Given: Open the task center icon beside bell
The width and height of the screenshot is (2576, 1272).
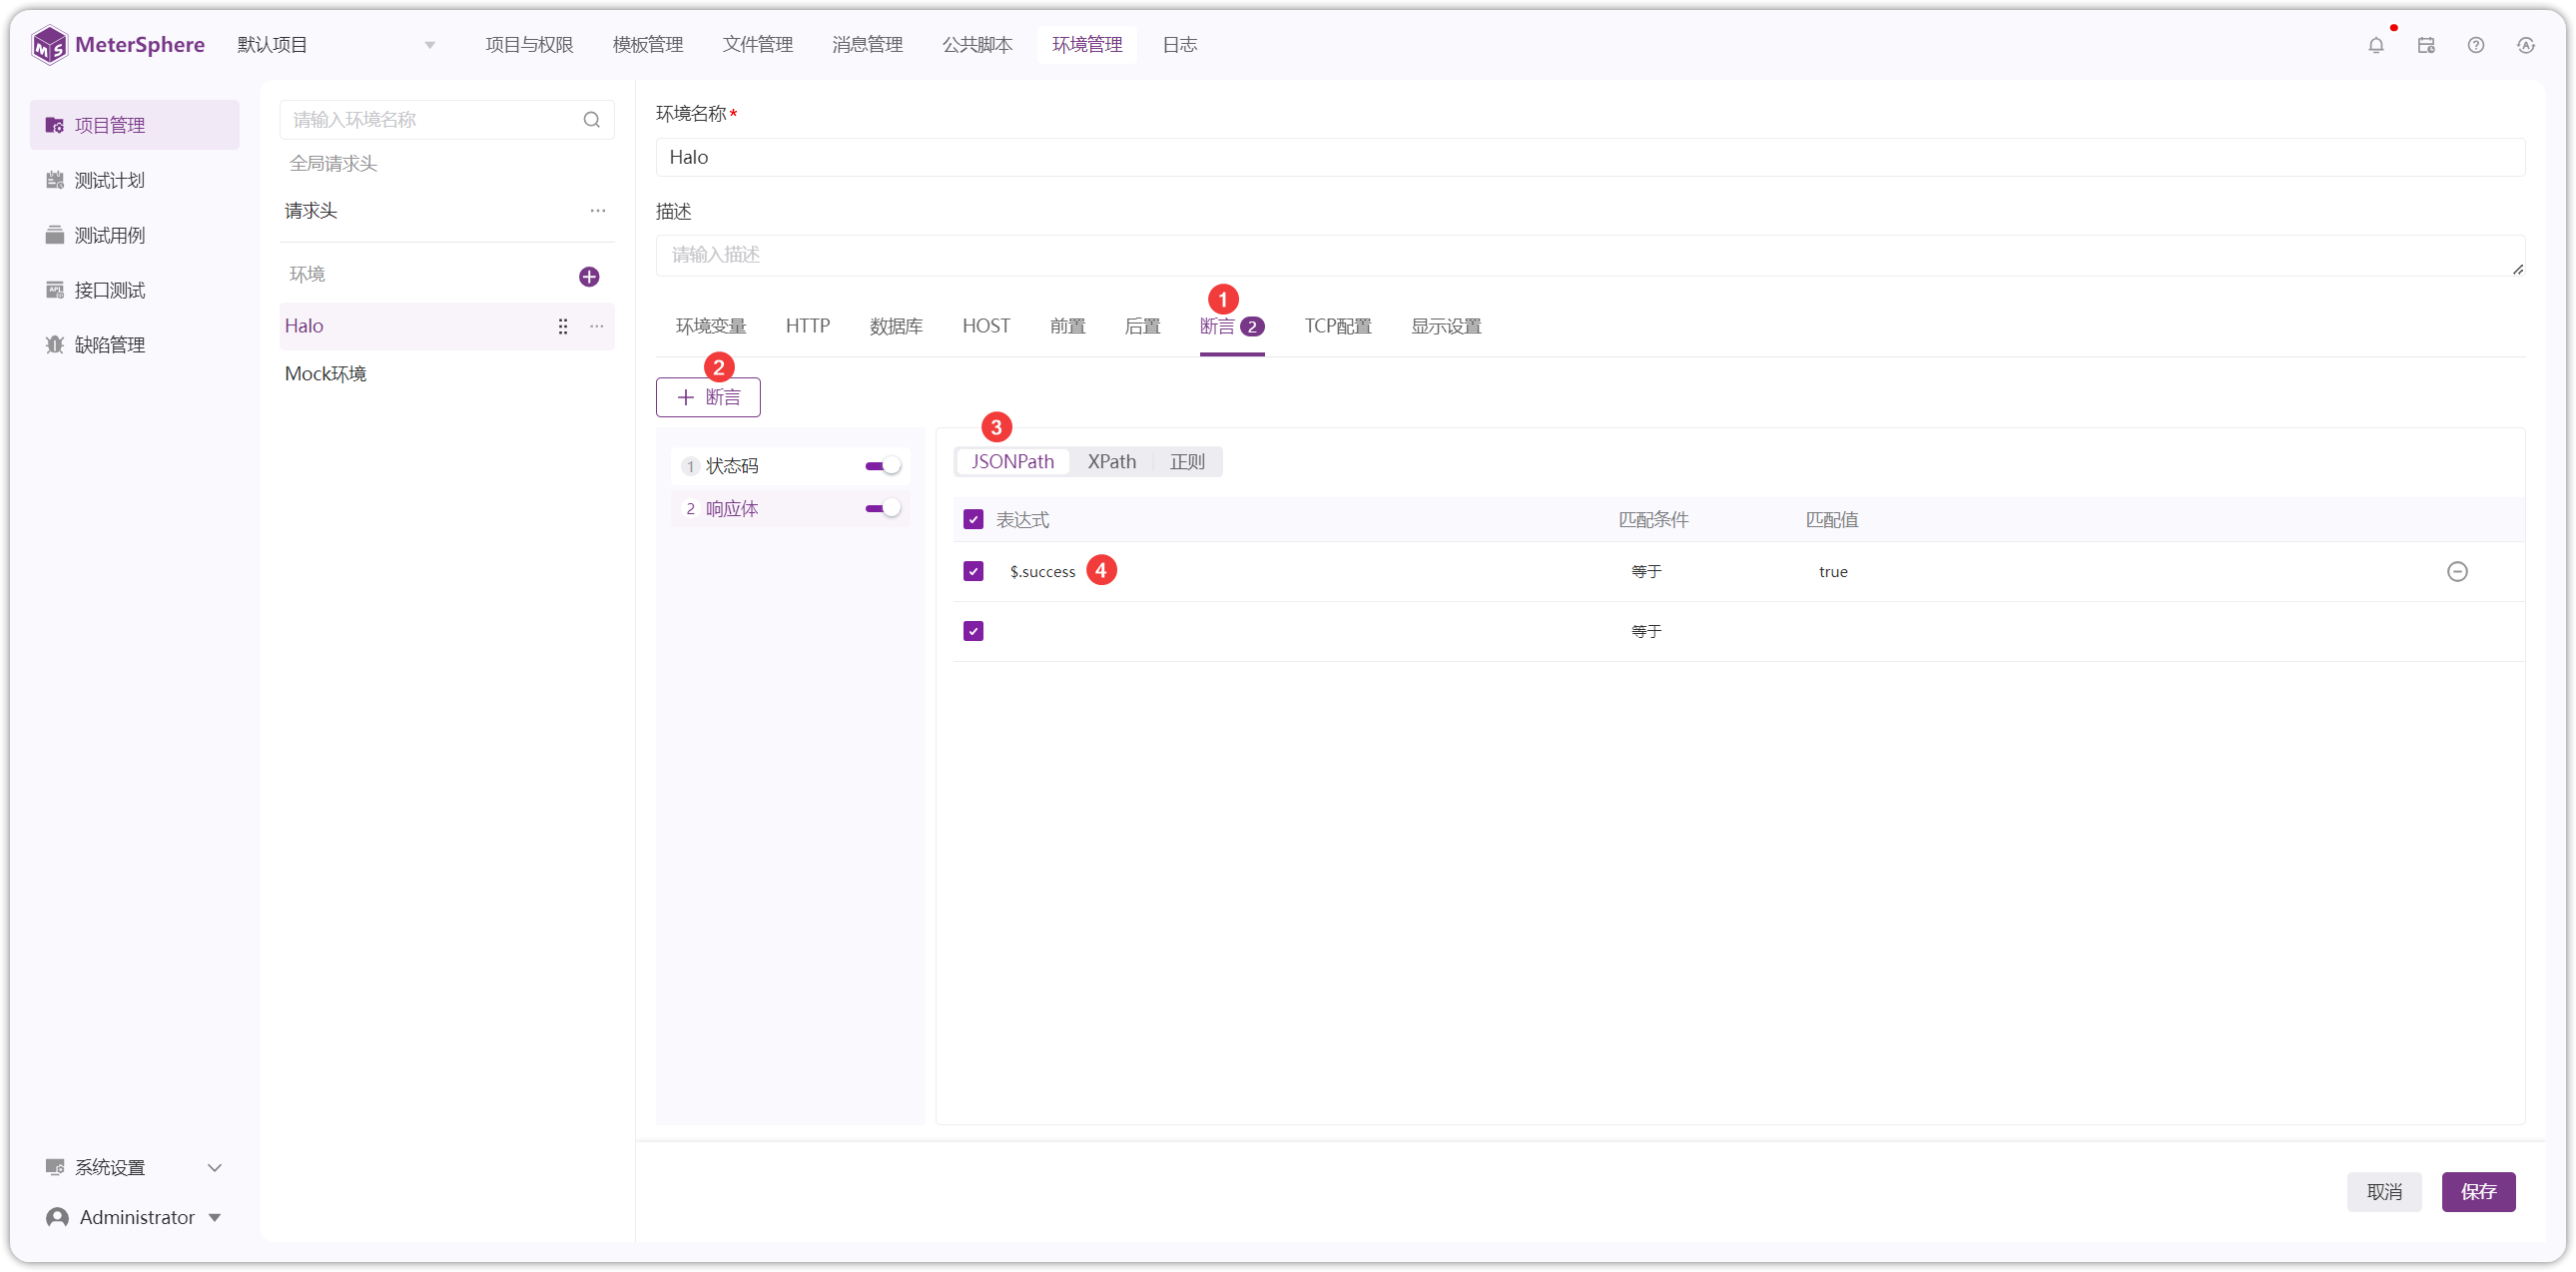Looking at the screenshot, I should pyautogui.click(x=2426, y=45).
